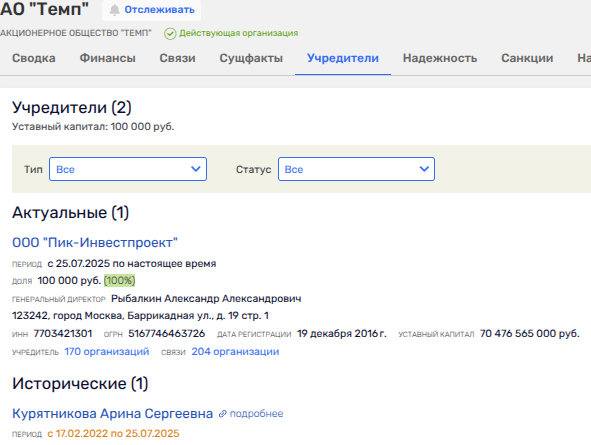Select OGRN value 5167746463726
Screen dimensions: 591x445
tap(167, 333)
